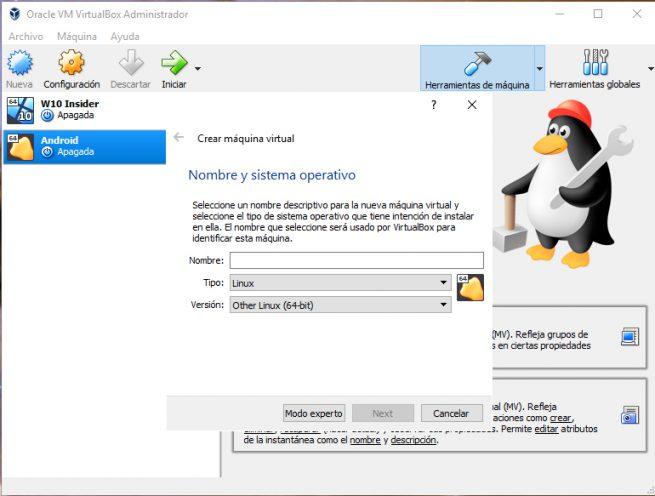The image size is (655, 496).
Task: Click the Android machine OS icon
Action: click(x=20, y=147)
